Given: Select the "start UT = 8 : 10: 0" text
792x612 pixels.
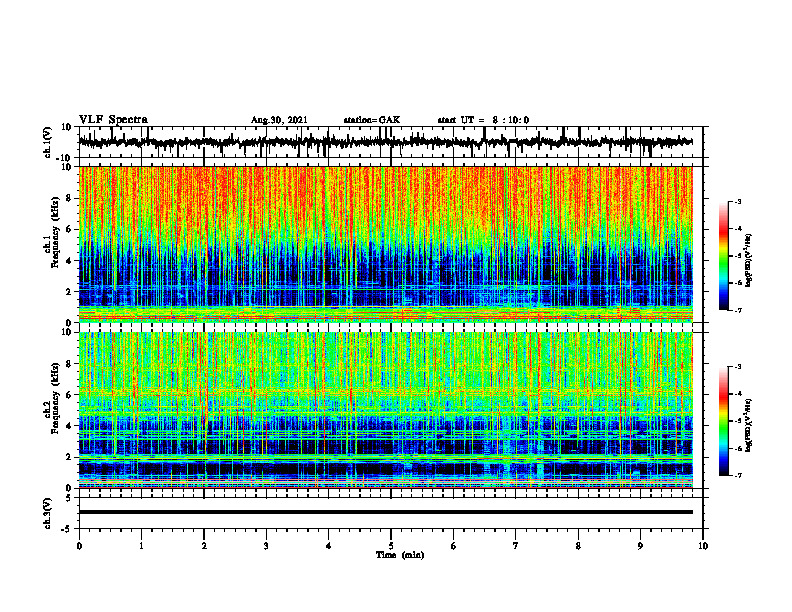Looking at the screenshot, I should (483, 120).
